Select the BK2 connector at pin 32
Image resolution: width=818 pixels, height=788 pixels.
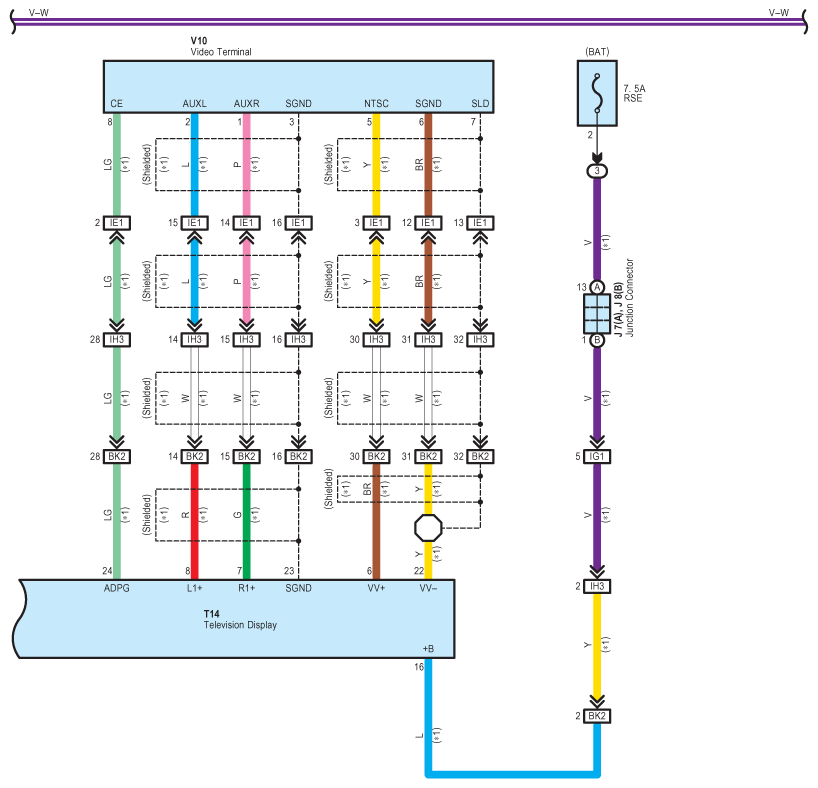pyautogui.click(x=480, y=456)
